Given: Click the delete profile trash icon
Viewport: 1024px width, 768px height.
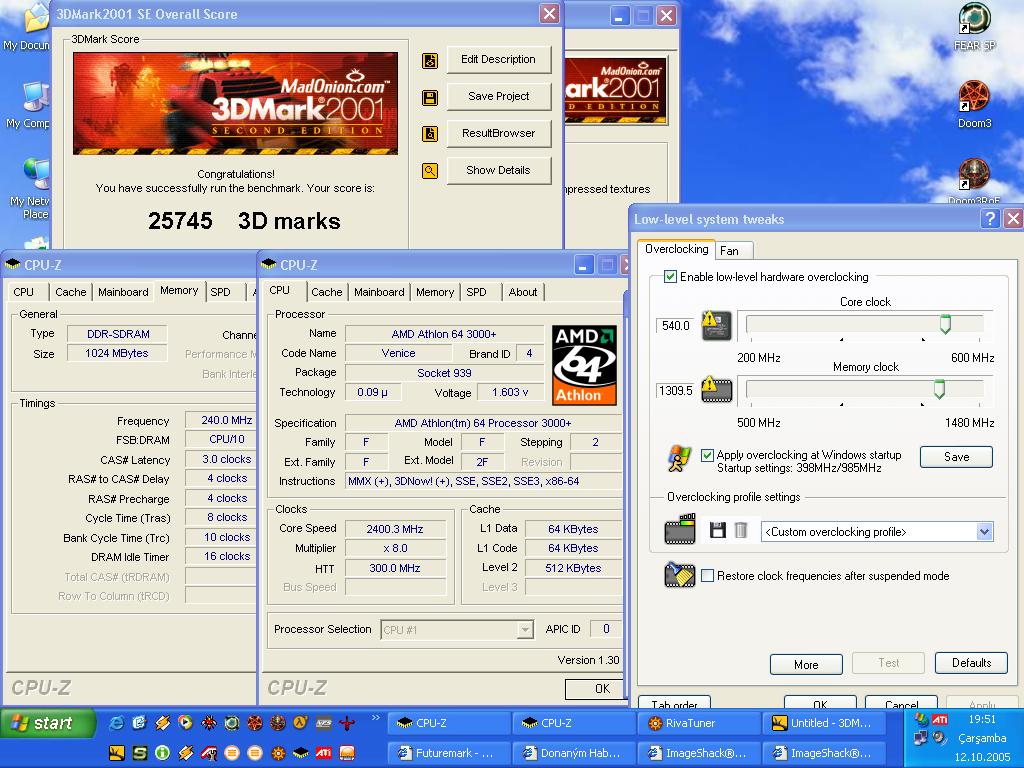Looking at the screenshot, I should coord(741,530).
